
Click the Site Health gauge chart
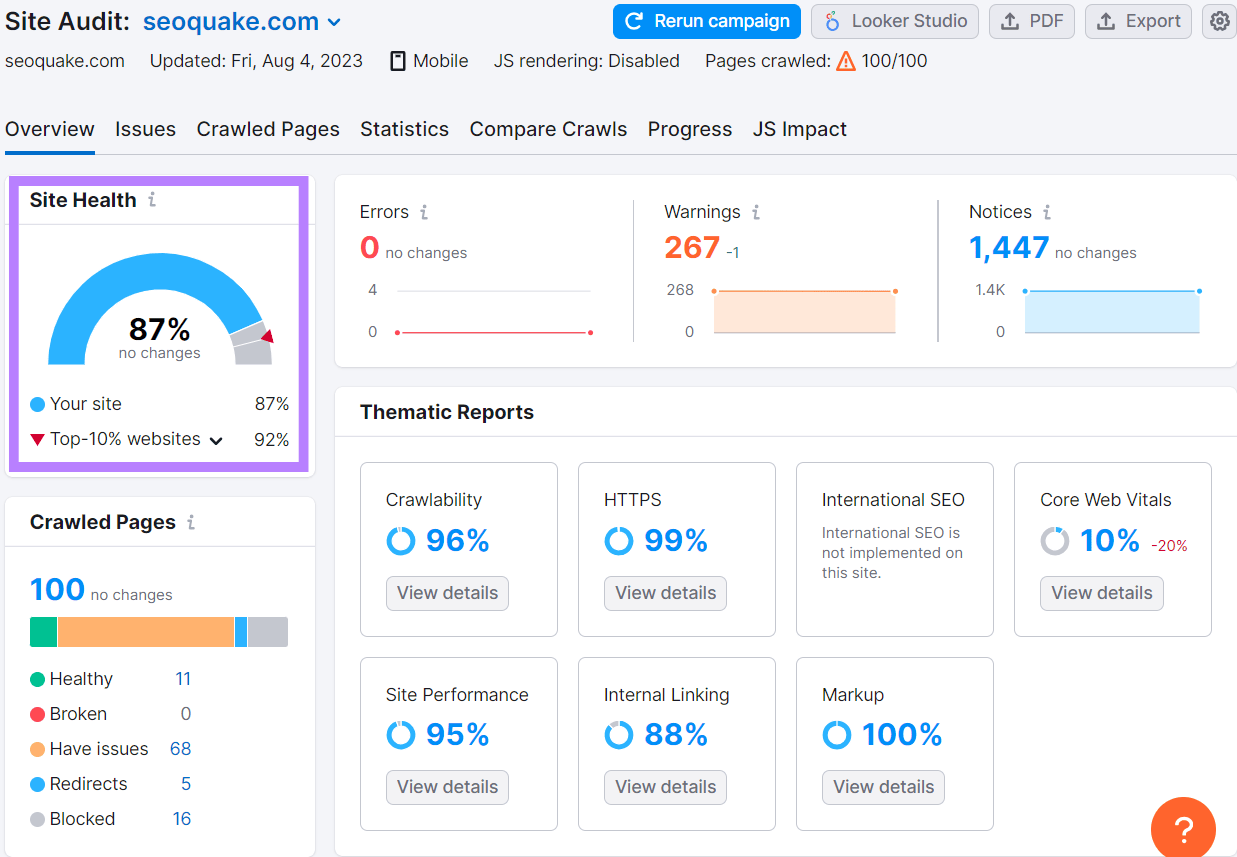[160, 308]
